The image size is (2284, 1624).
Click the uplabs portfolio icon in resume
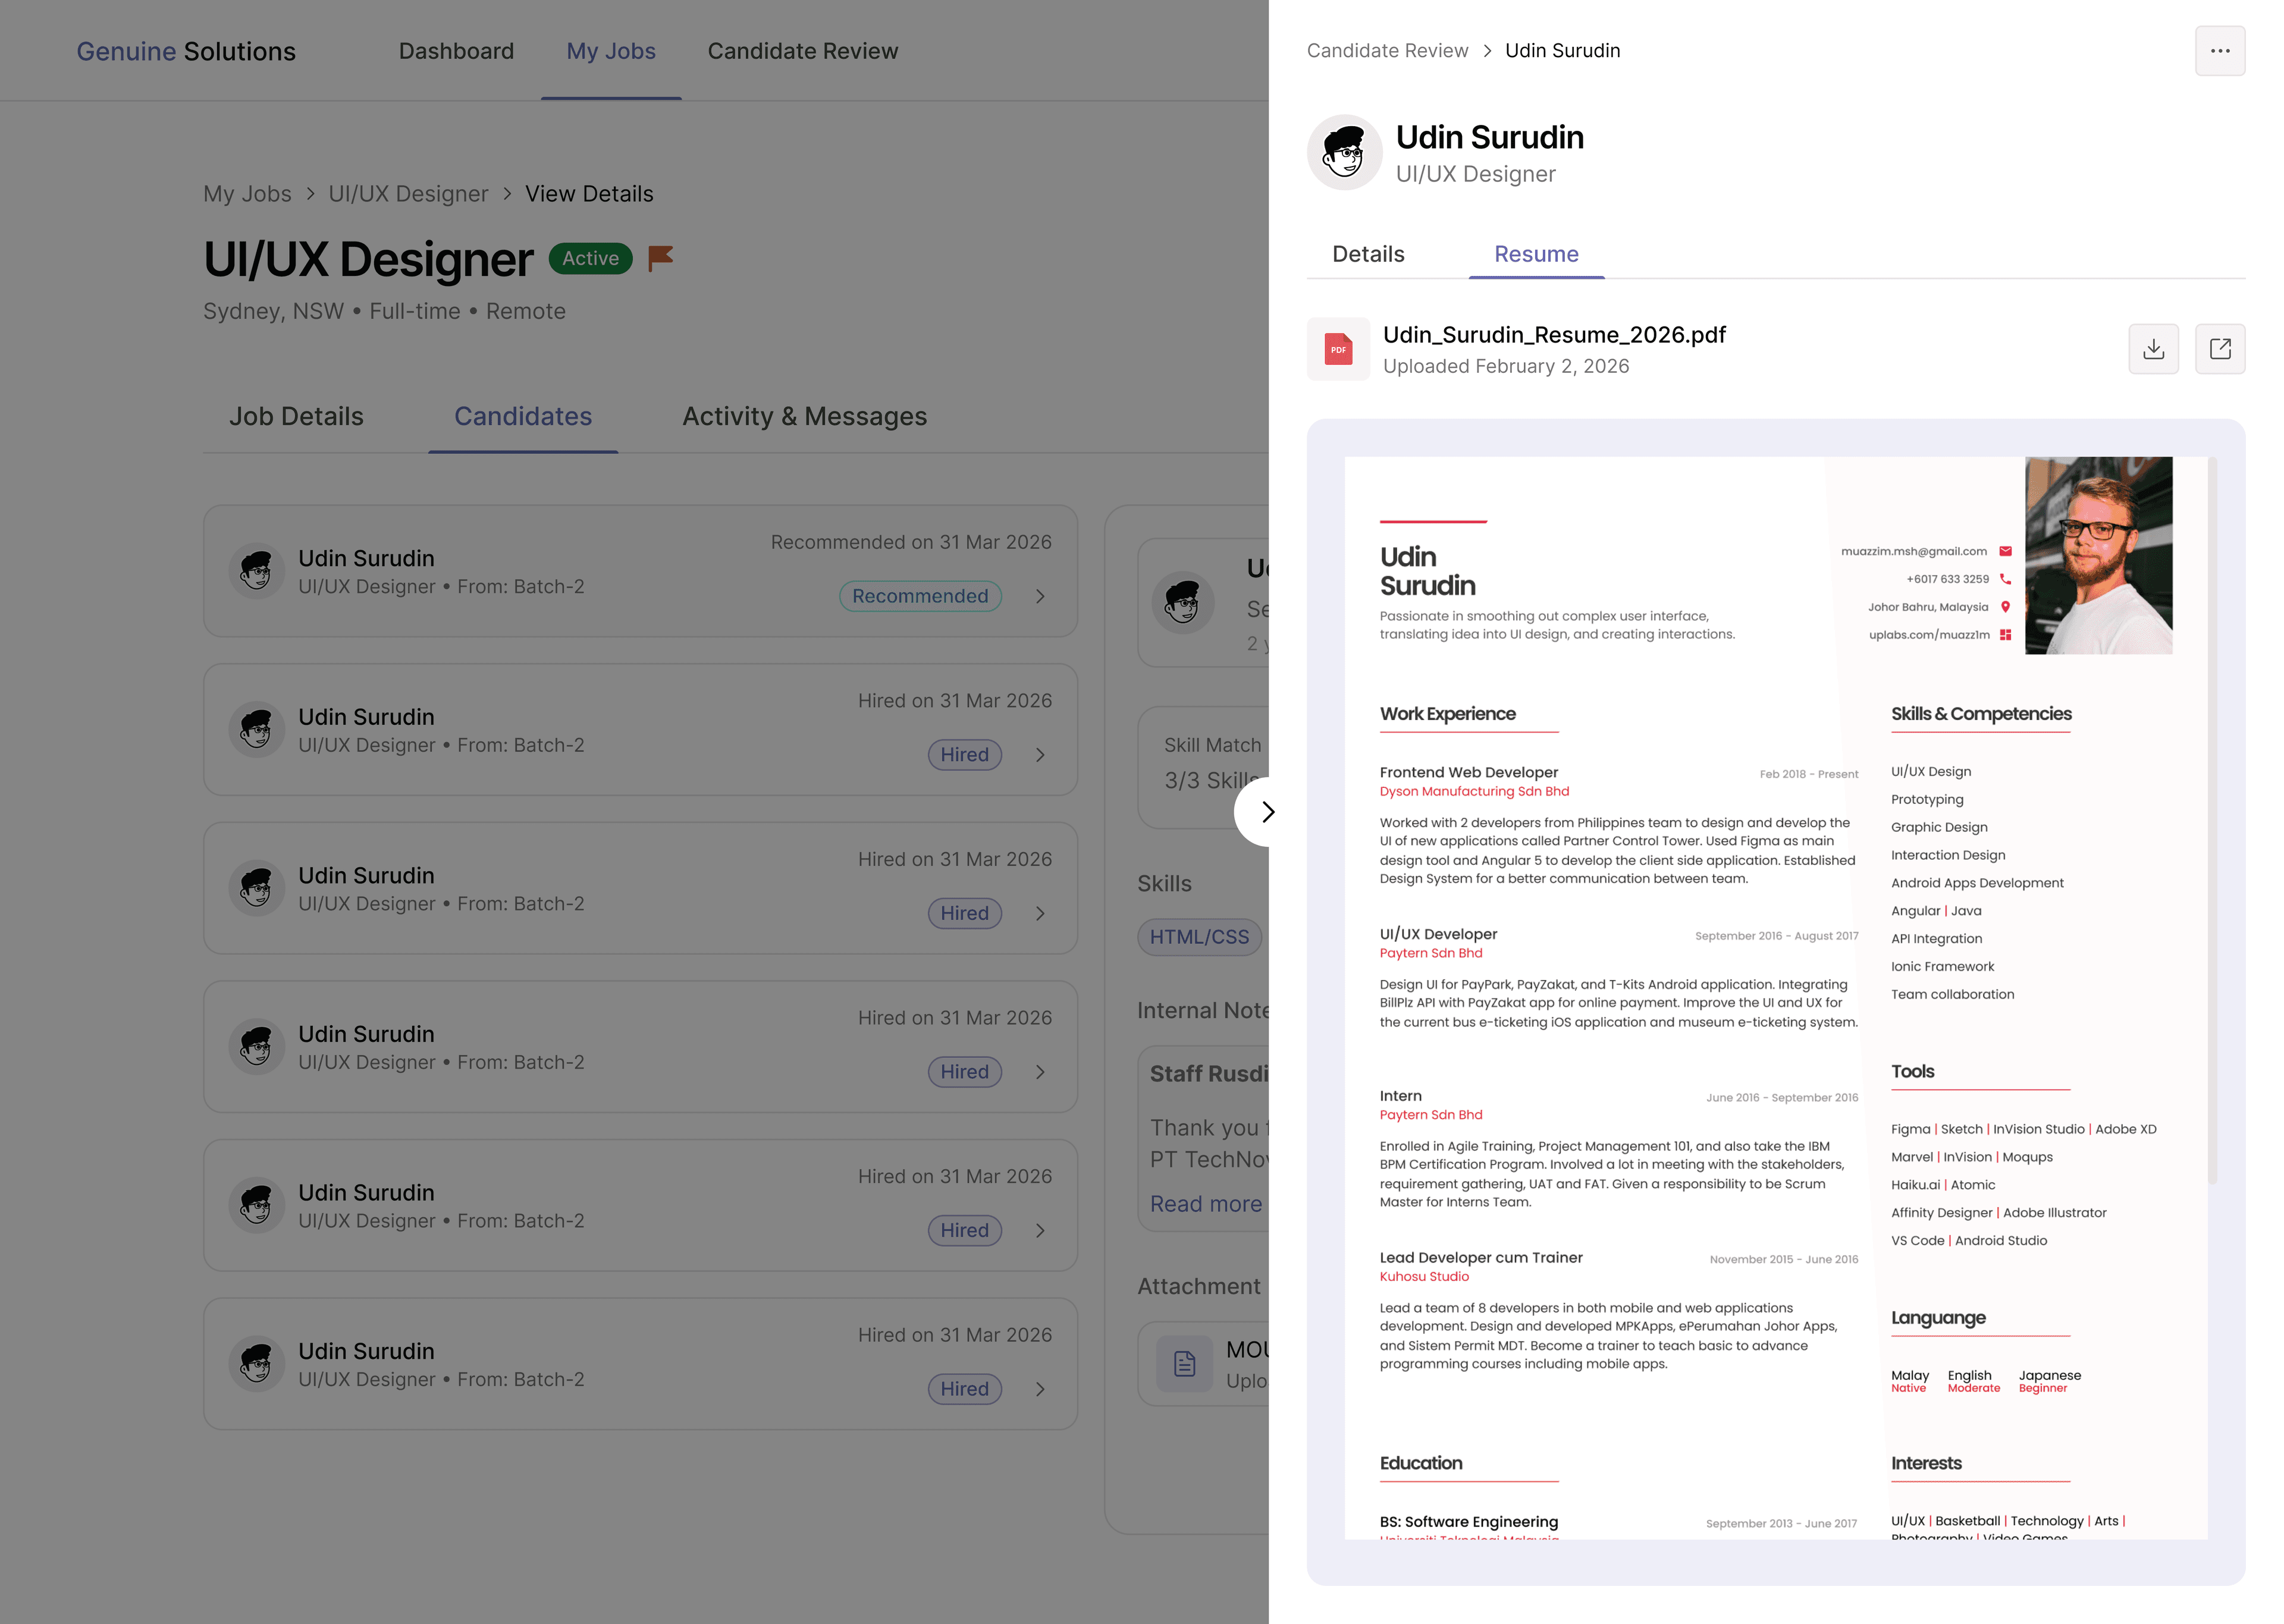2004,635
